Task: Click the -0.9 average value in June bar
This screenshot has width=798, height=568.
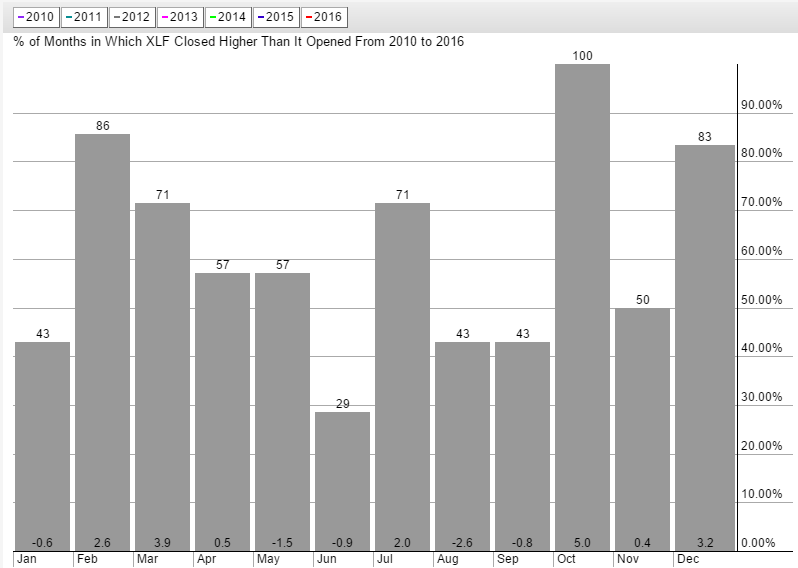Action: (x=343, y=543)
